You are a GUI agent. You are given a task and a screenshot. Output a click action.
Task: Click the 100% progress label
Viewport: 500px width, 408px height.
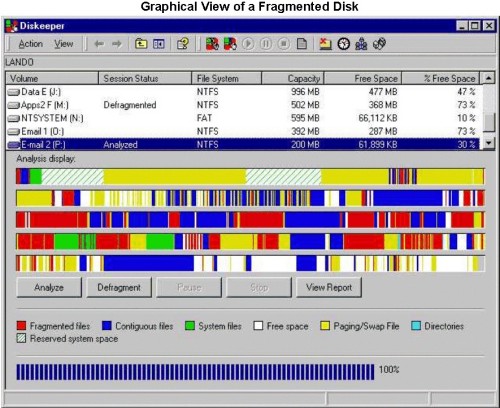(x=389, y=370)
